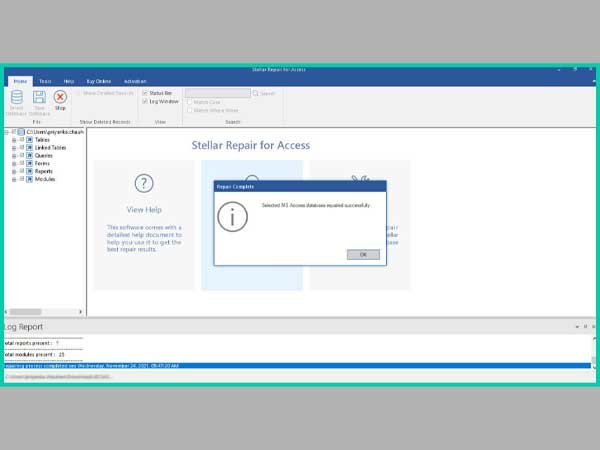The height and width of the screenshot is (450, 600).
Task: Open the Tools ribbon tab
Action: coord(45,81)
